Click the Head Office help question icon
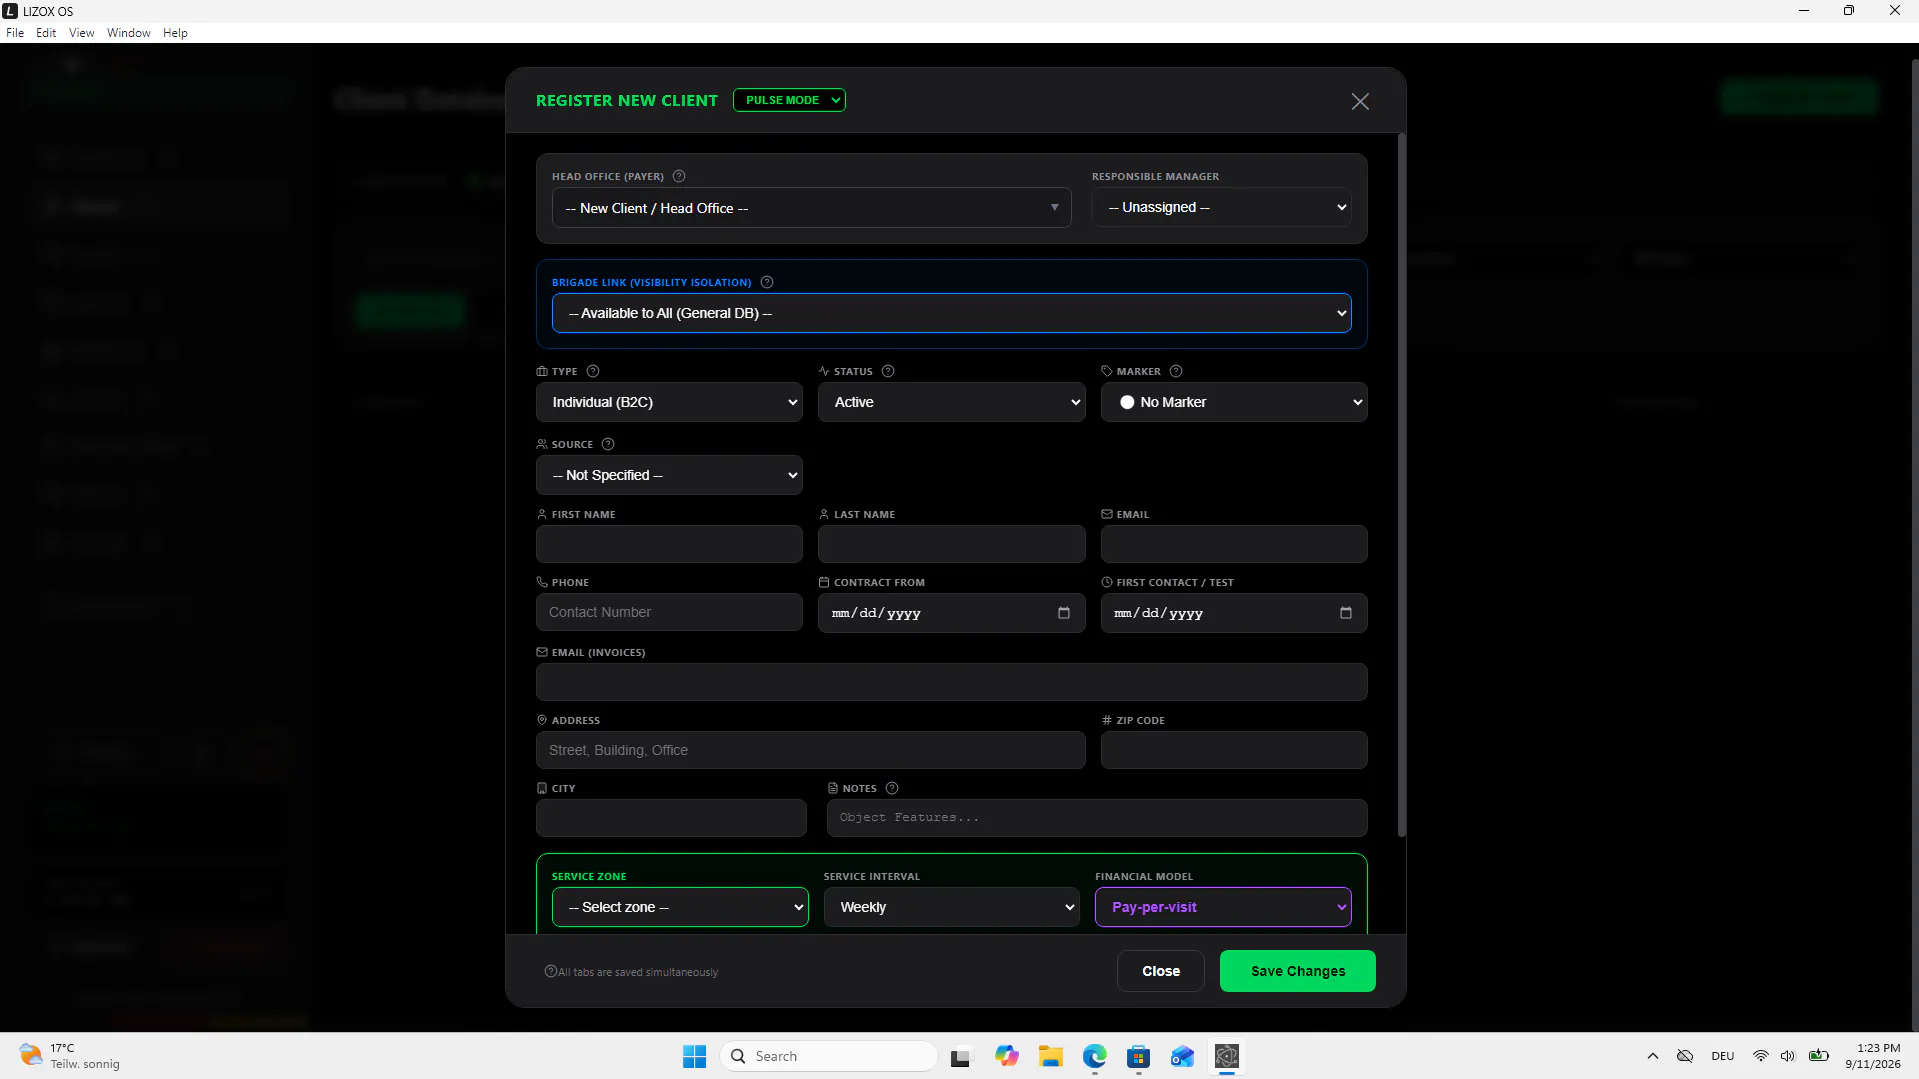 pyautogui.click(x=679, y=176)
